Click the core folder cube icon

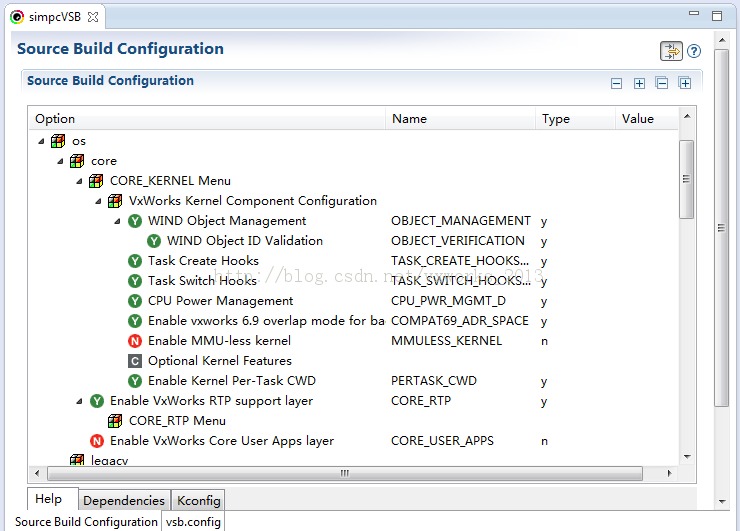[77, 161]
